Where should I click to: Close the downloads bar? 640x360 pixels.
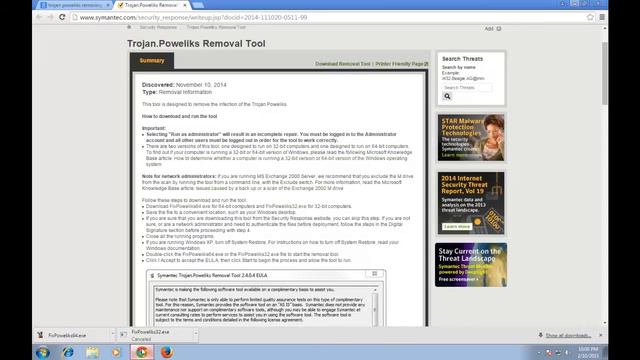(600, 335)
